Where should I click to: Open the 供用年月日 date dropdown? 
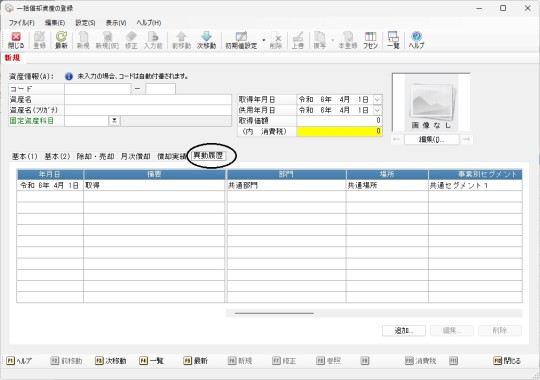[x=377, y=110]
